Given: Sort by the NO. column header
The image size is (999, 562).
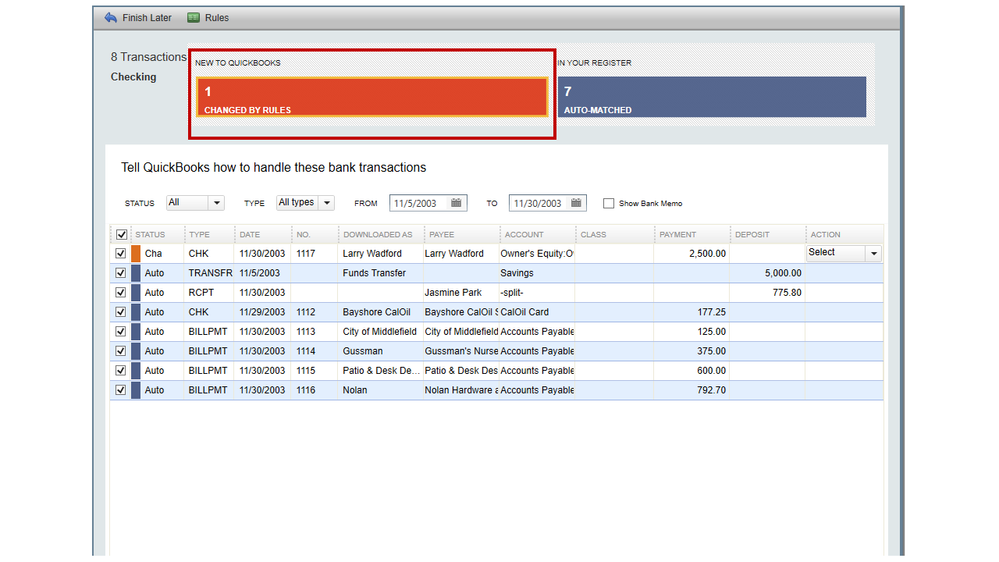Looking at the screenshot, I should point(303,234).
